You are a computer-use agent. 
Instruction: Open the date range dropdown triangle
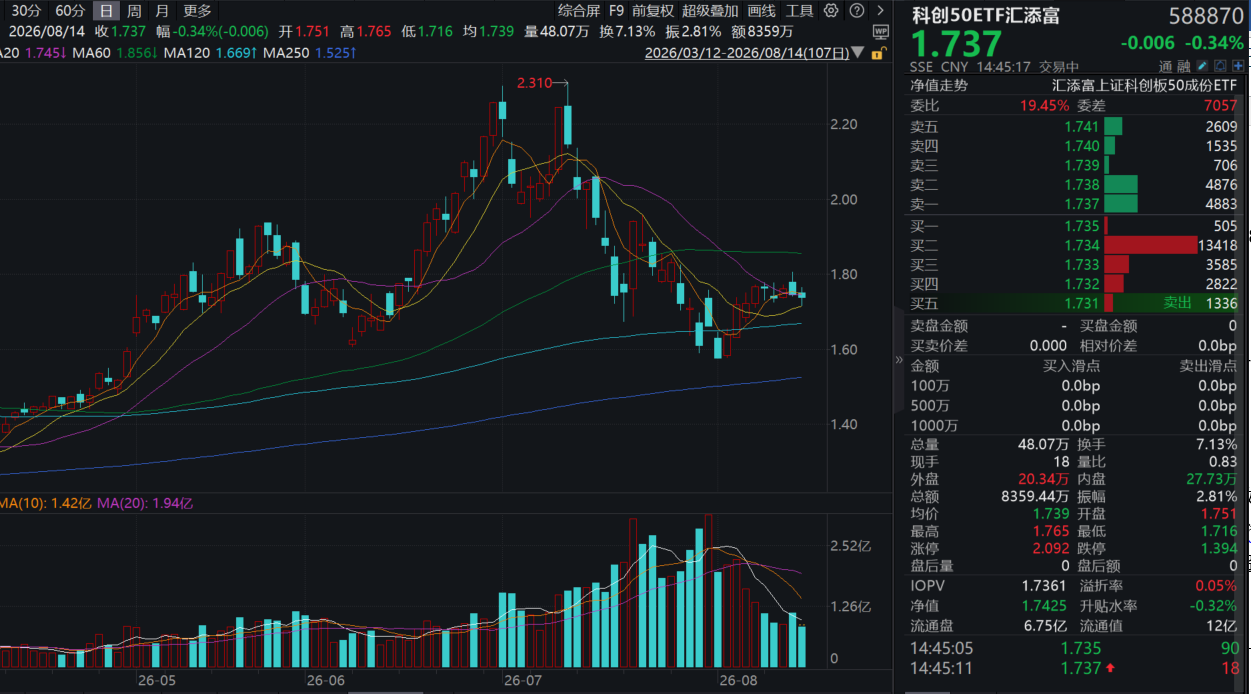(x=857, y=53)
